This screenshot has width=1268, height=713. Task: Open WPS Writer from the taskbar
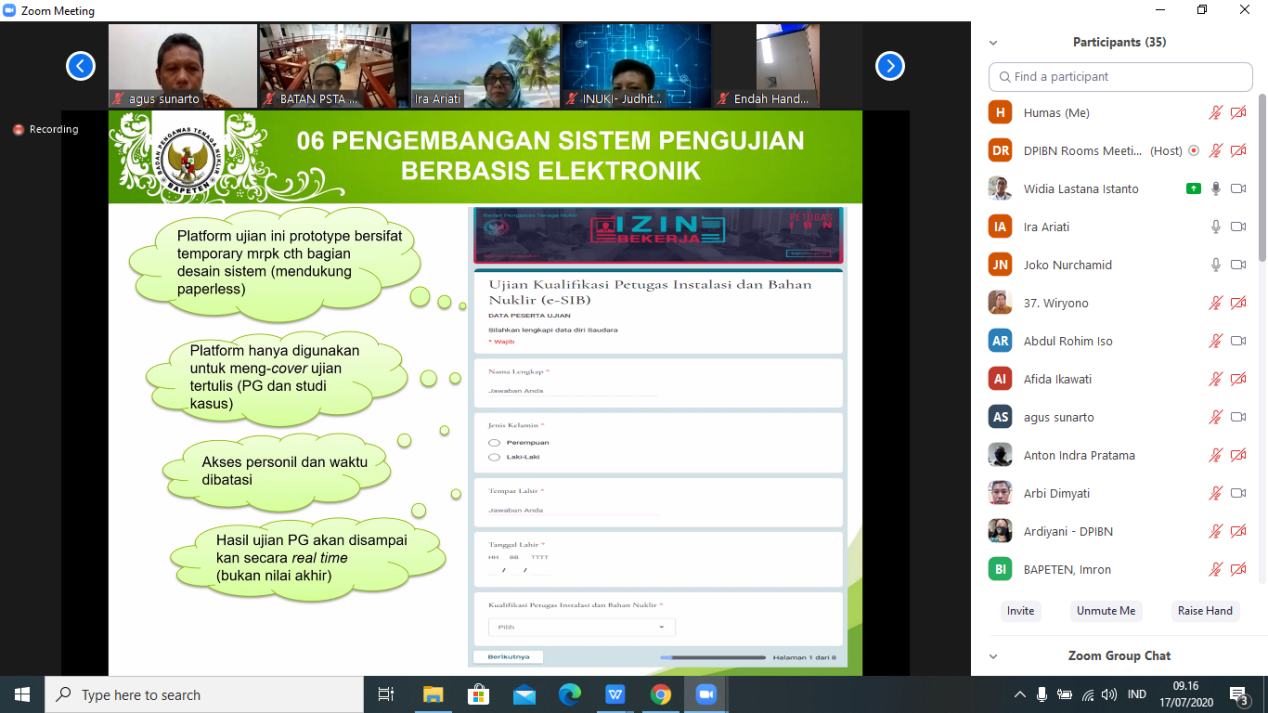pos(615,694)
